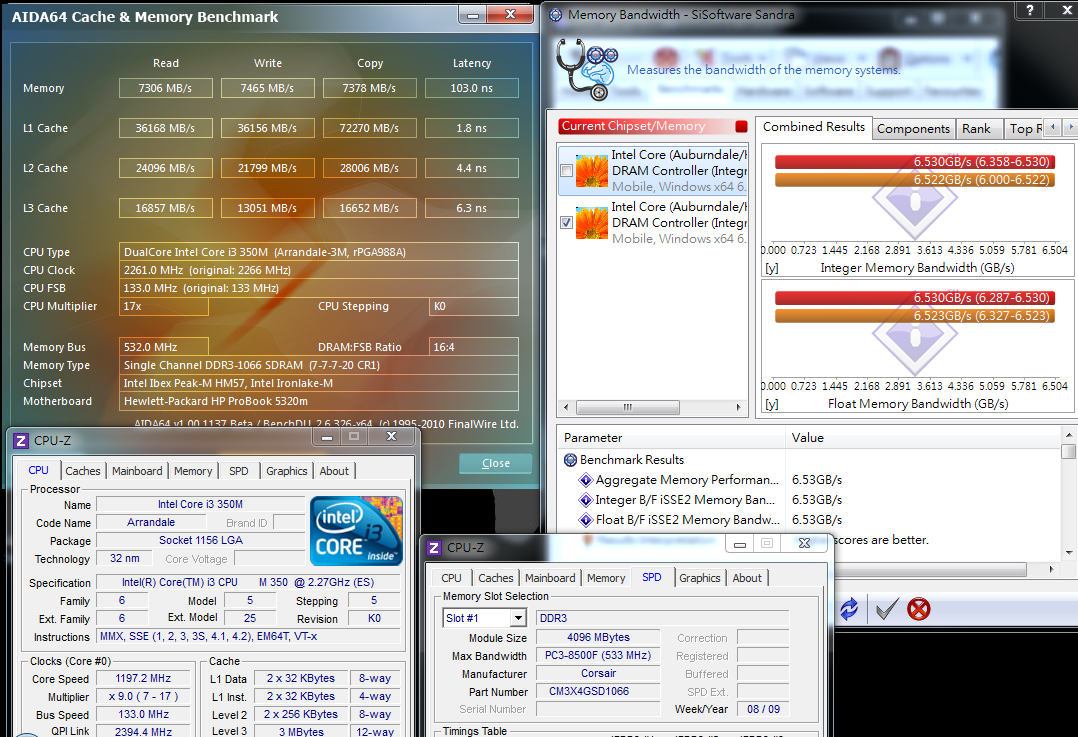Uncheck the second Intel Core Auburndale entry checkbox
Viewport: 1078px width, 737px height.
(566, 223)
